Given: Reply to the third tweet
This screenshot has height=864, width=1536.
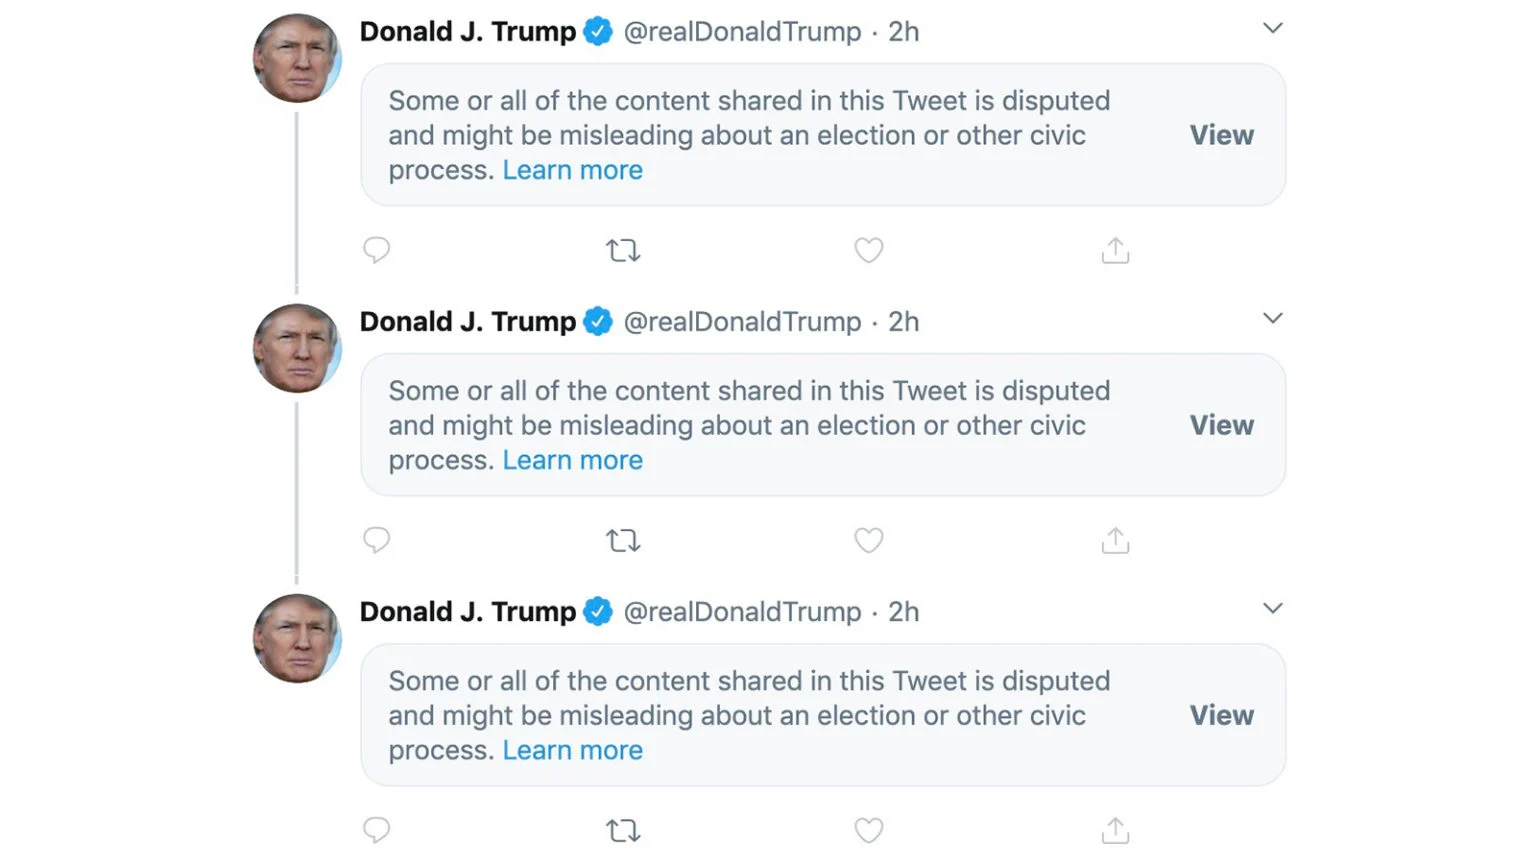Looking at the screenshot, I should [x=376, y=830].
